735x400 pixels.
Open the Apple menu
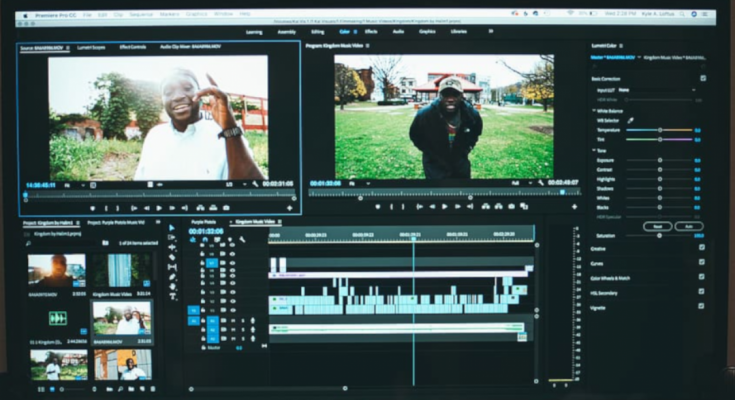point(25,15)
